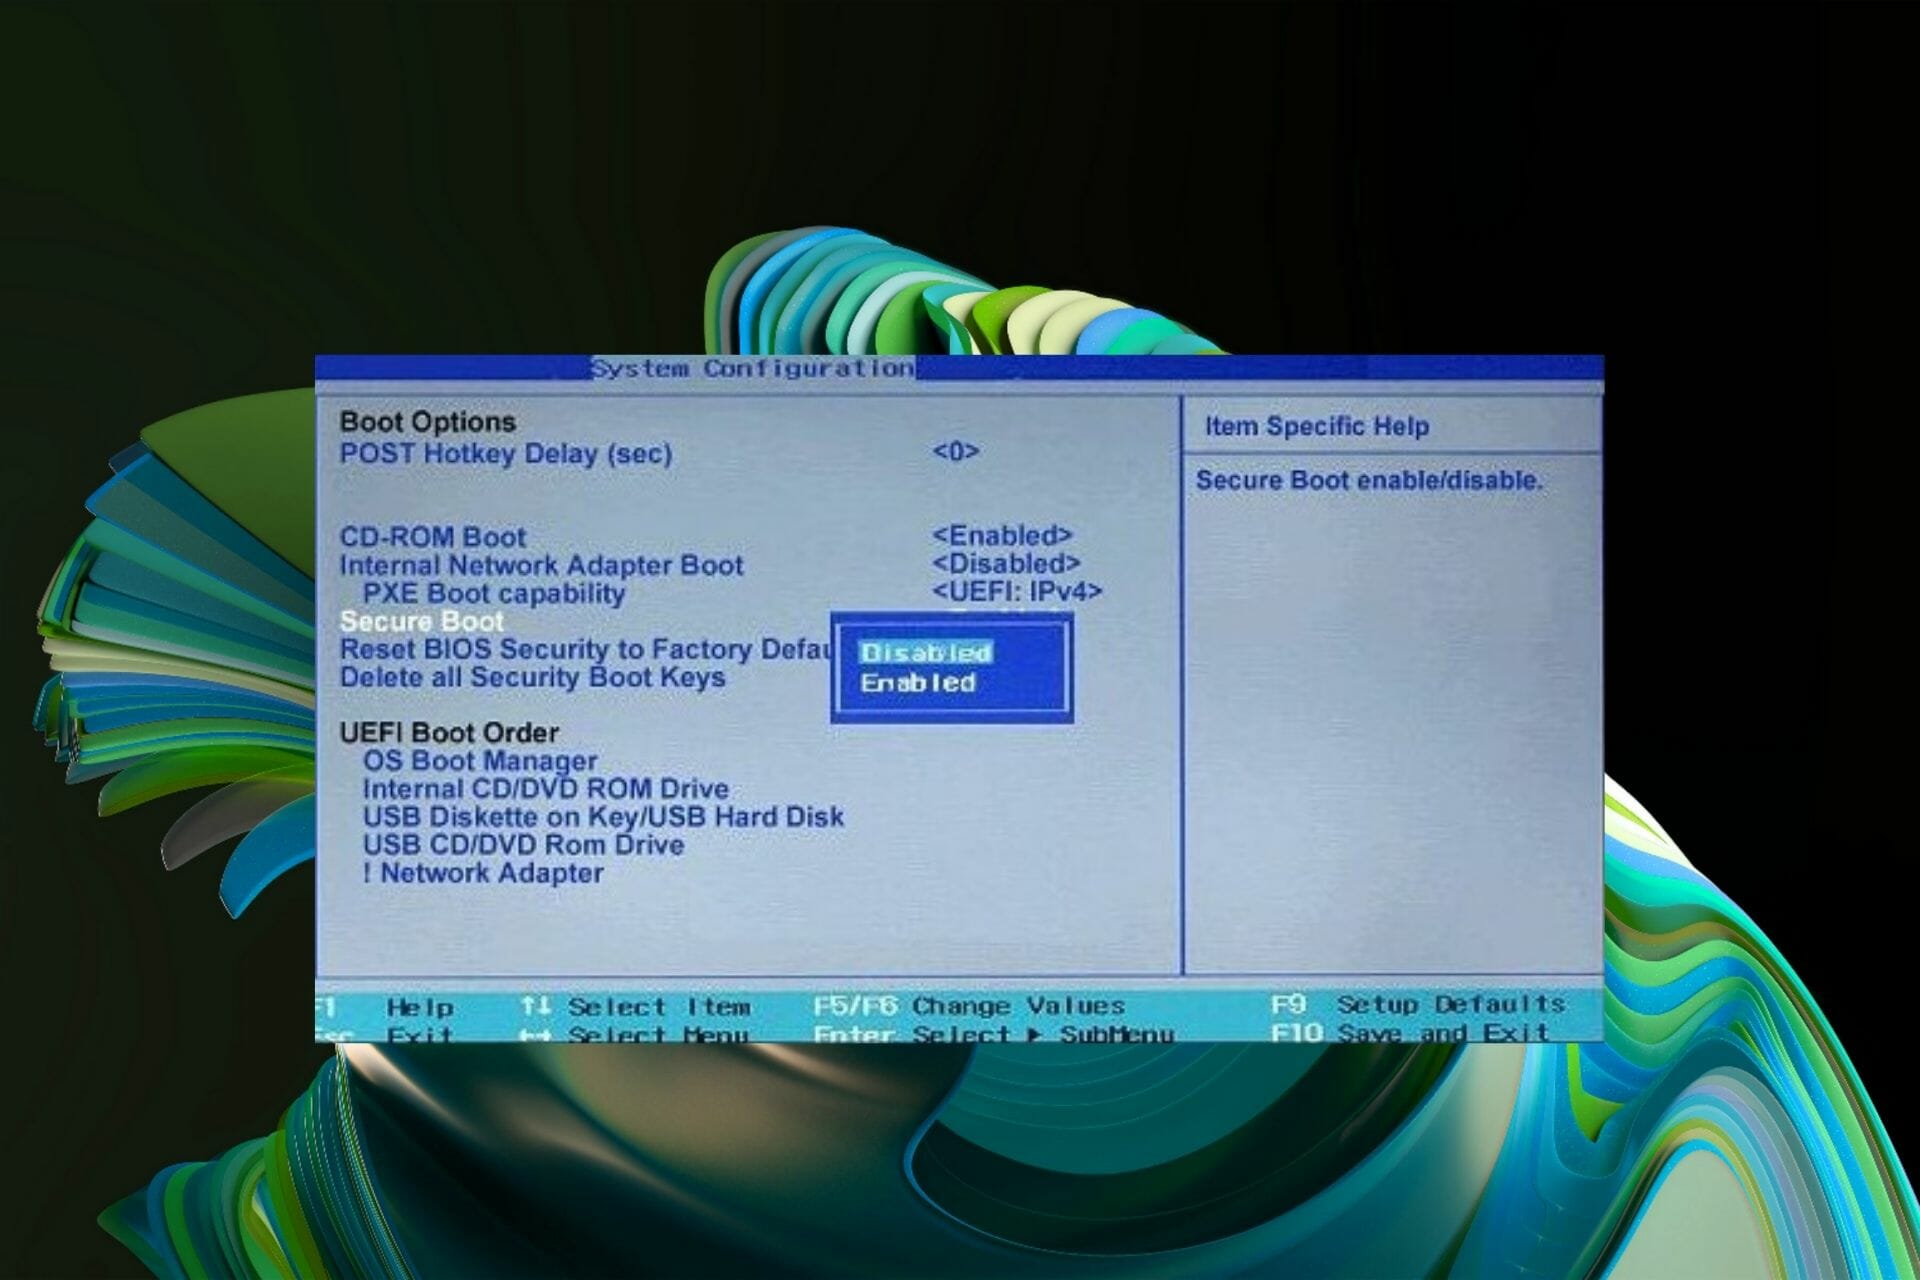Open the <UEFI: IPv4> value

[x=1017, y=591]
